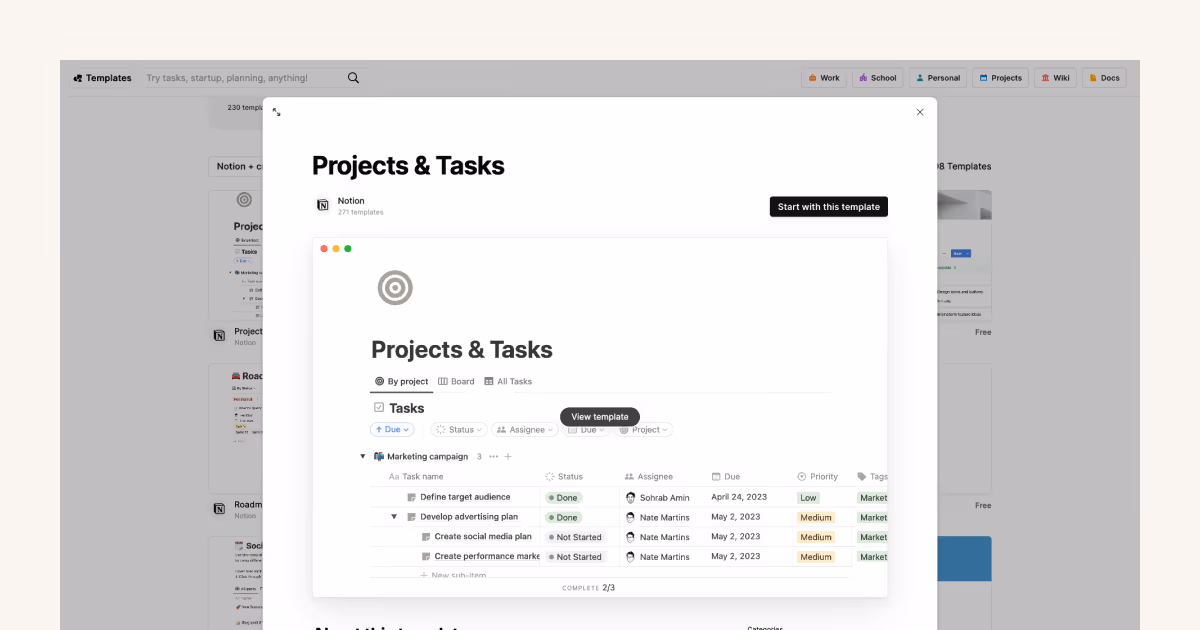
Task: Switch to the Board view tab
Action: click(455, 381)
